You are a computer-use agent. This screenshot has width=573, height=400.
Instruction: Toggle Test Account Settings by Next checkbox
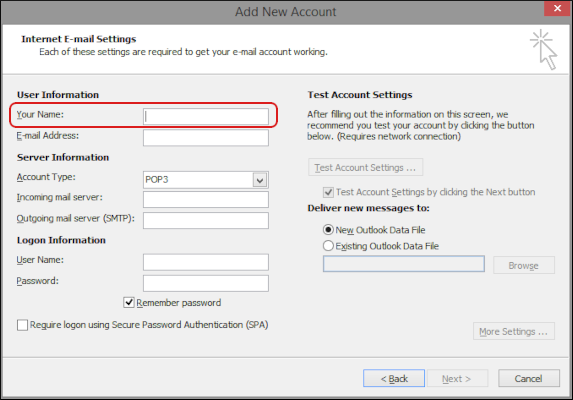(x=328, y=192)
